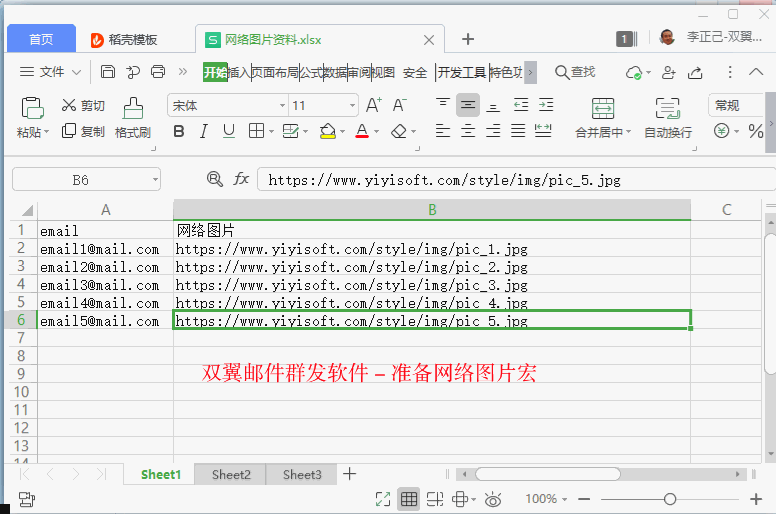Switch to the Home tab
The height and width of the screenshot is (514, 776).
click(41, 39)
